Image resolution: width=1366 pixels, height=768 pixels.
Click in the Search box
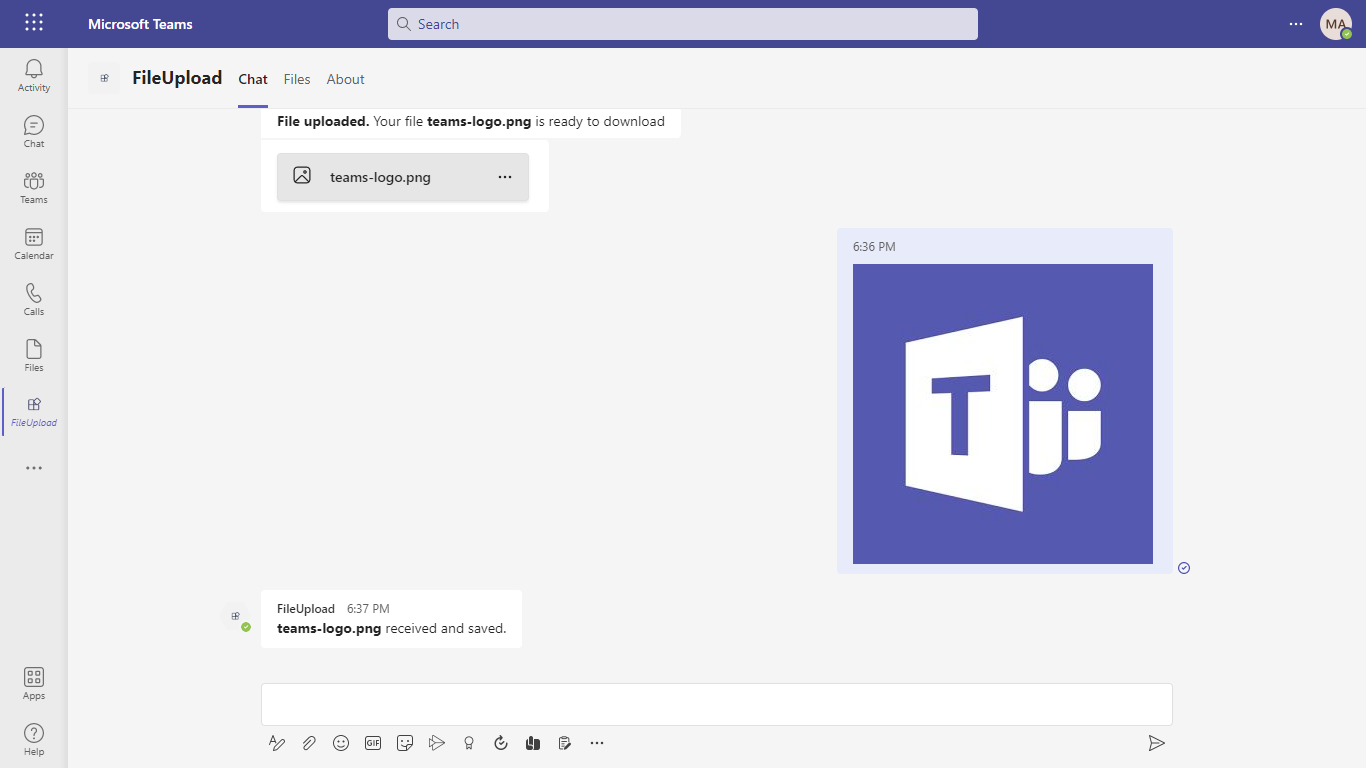(x=683, y=24)
